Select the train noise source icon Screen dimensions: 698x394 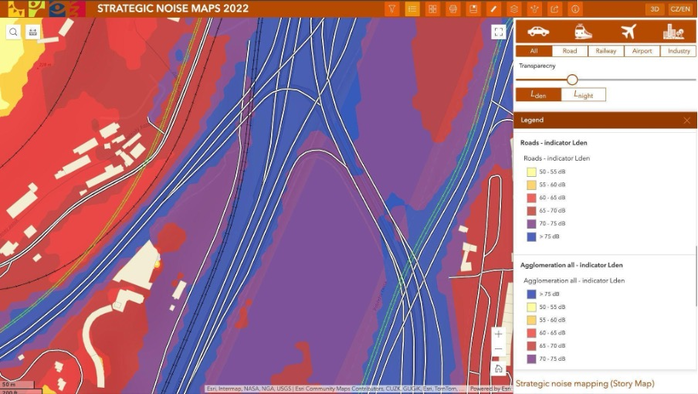point(583,32)
